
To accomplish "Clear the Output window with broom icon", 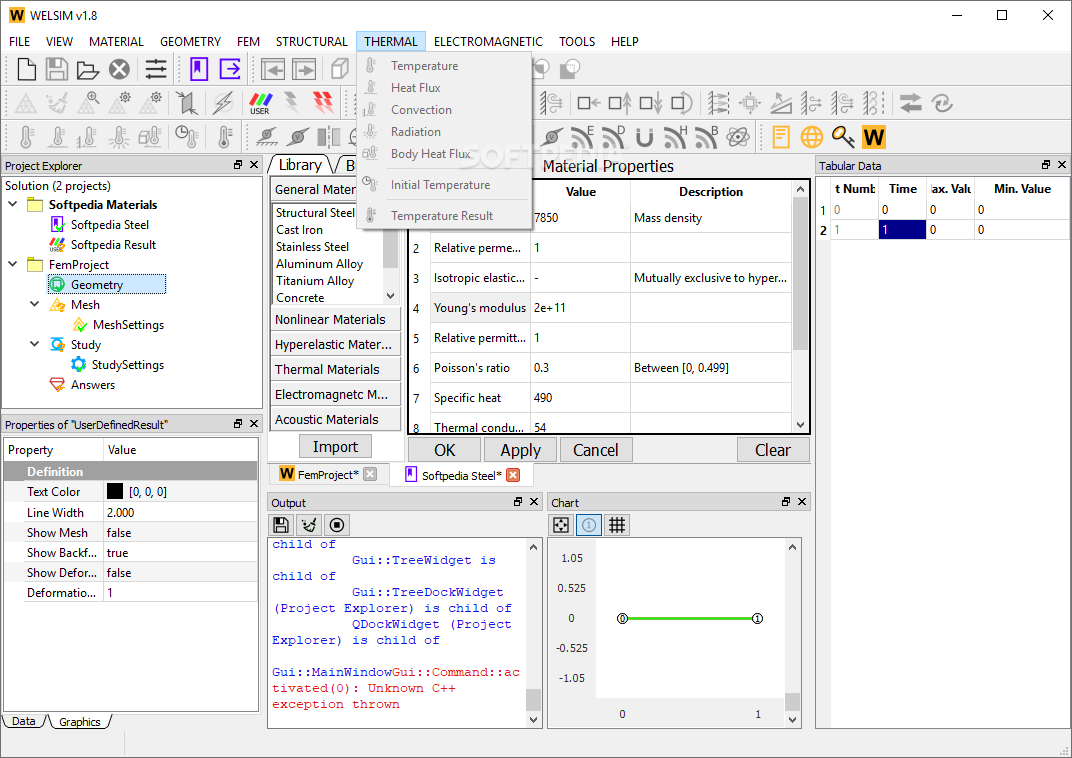I will [x=309, y=525].
